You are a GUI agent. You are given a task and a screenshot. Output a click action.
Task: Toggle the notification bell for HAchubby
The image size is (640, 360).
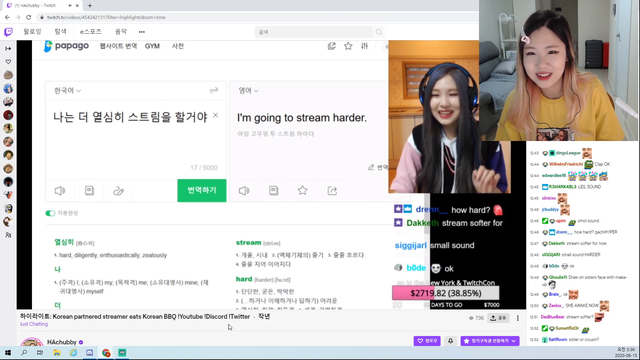pyautogui.click(x=451, y=341)
